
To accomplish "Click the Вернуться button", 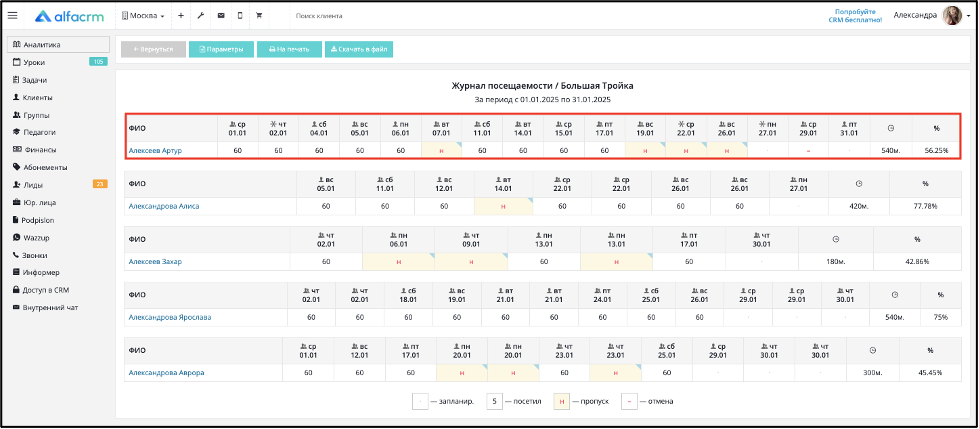I will click(x=153, y=49).
